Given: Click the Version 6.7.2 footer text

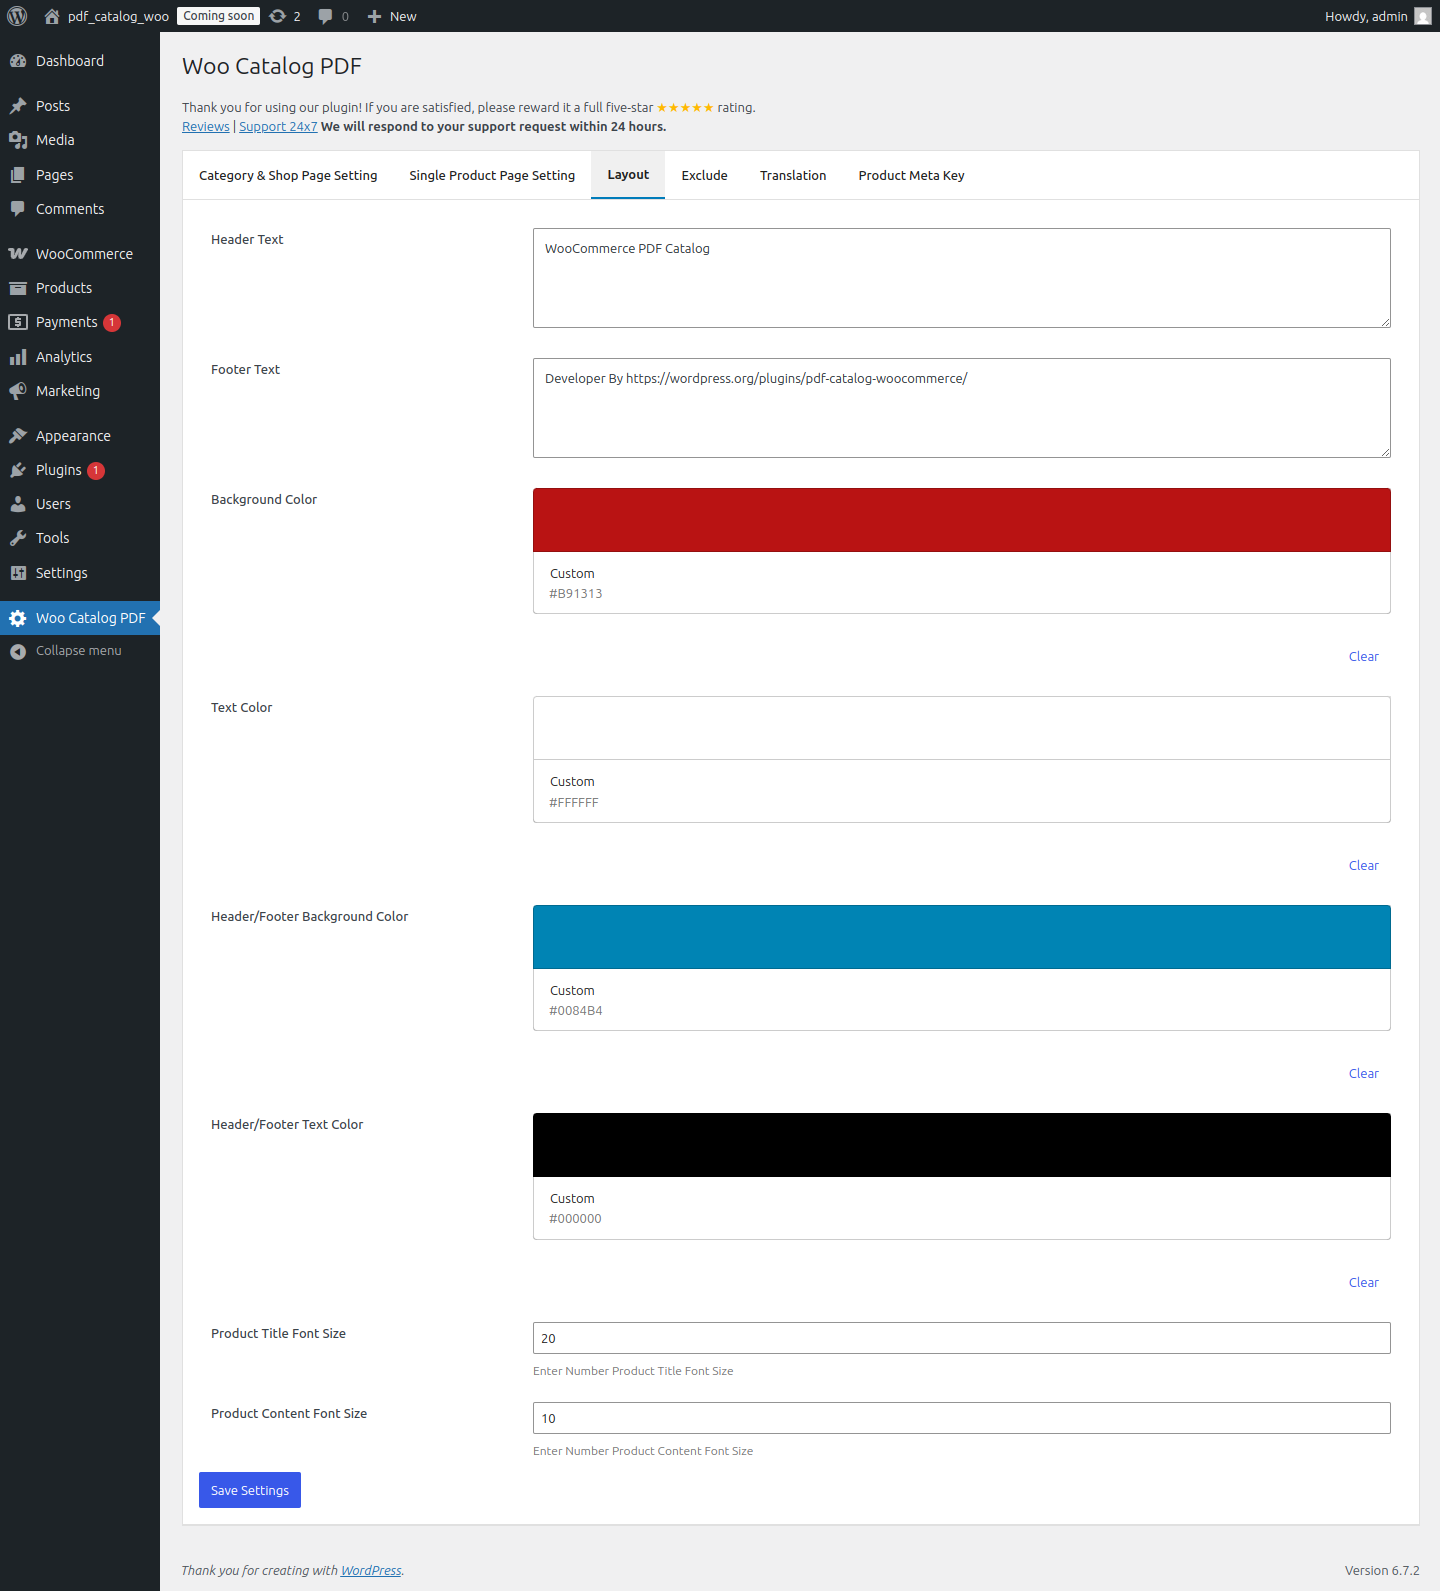Looking at the screenshot, I should click(1382, 1571).
